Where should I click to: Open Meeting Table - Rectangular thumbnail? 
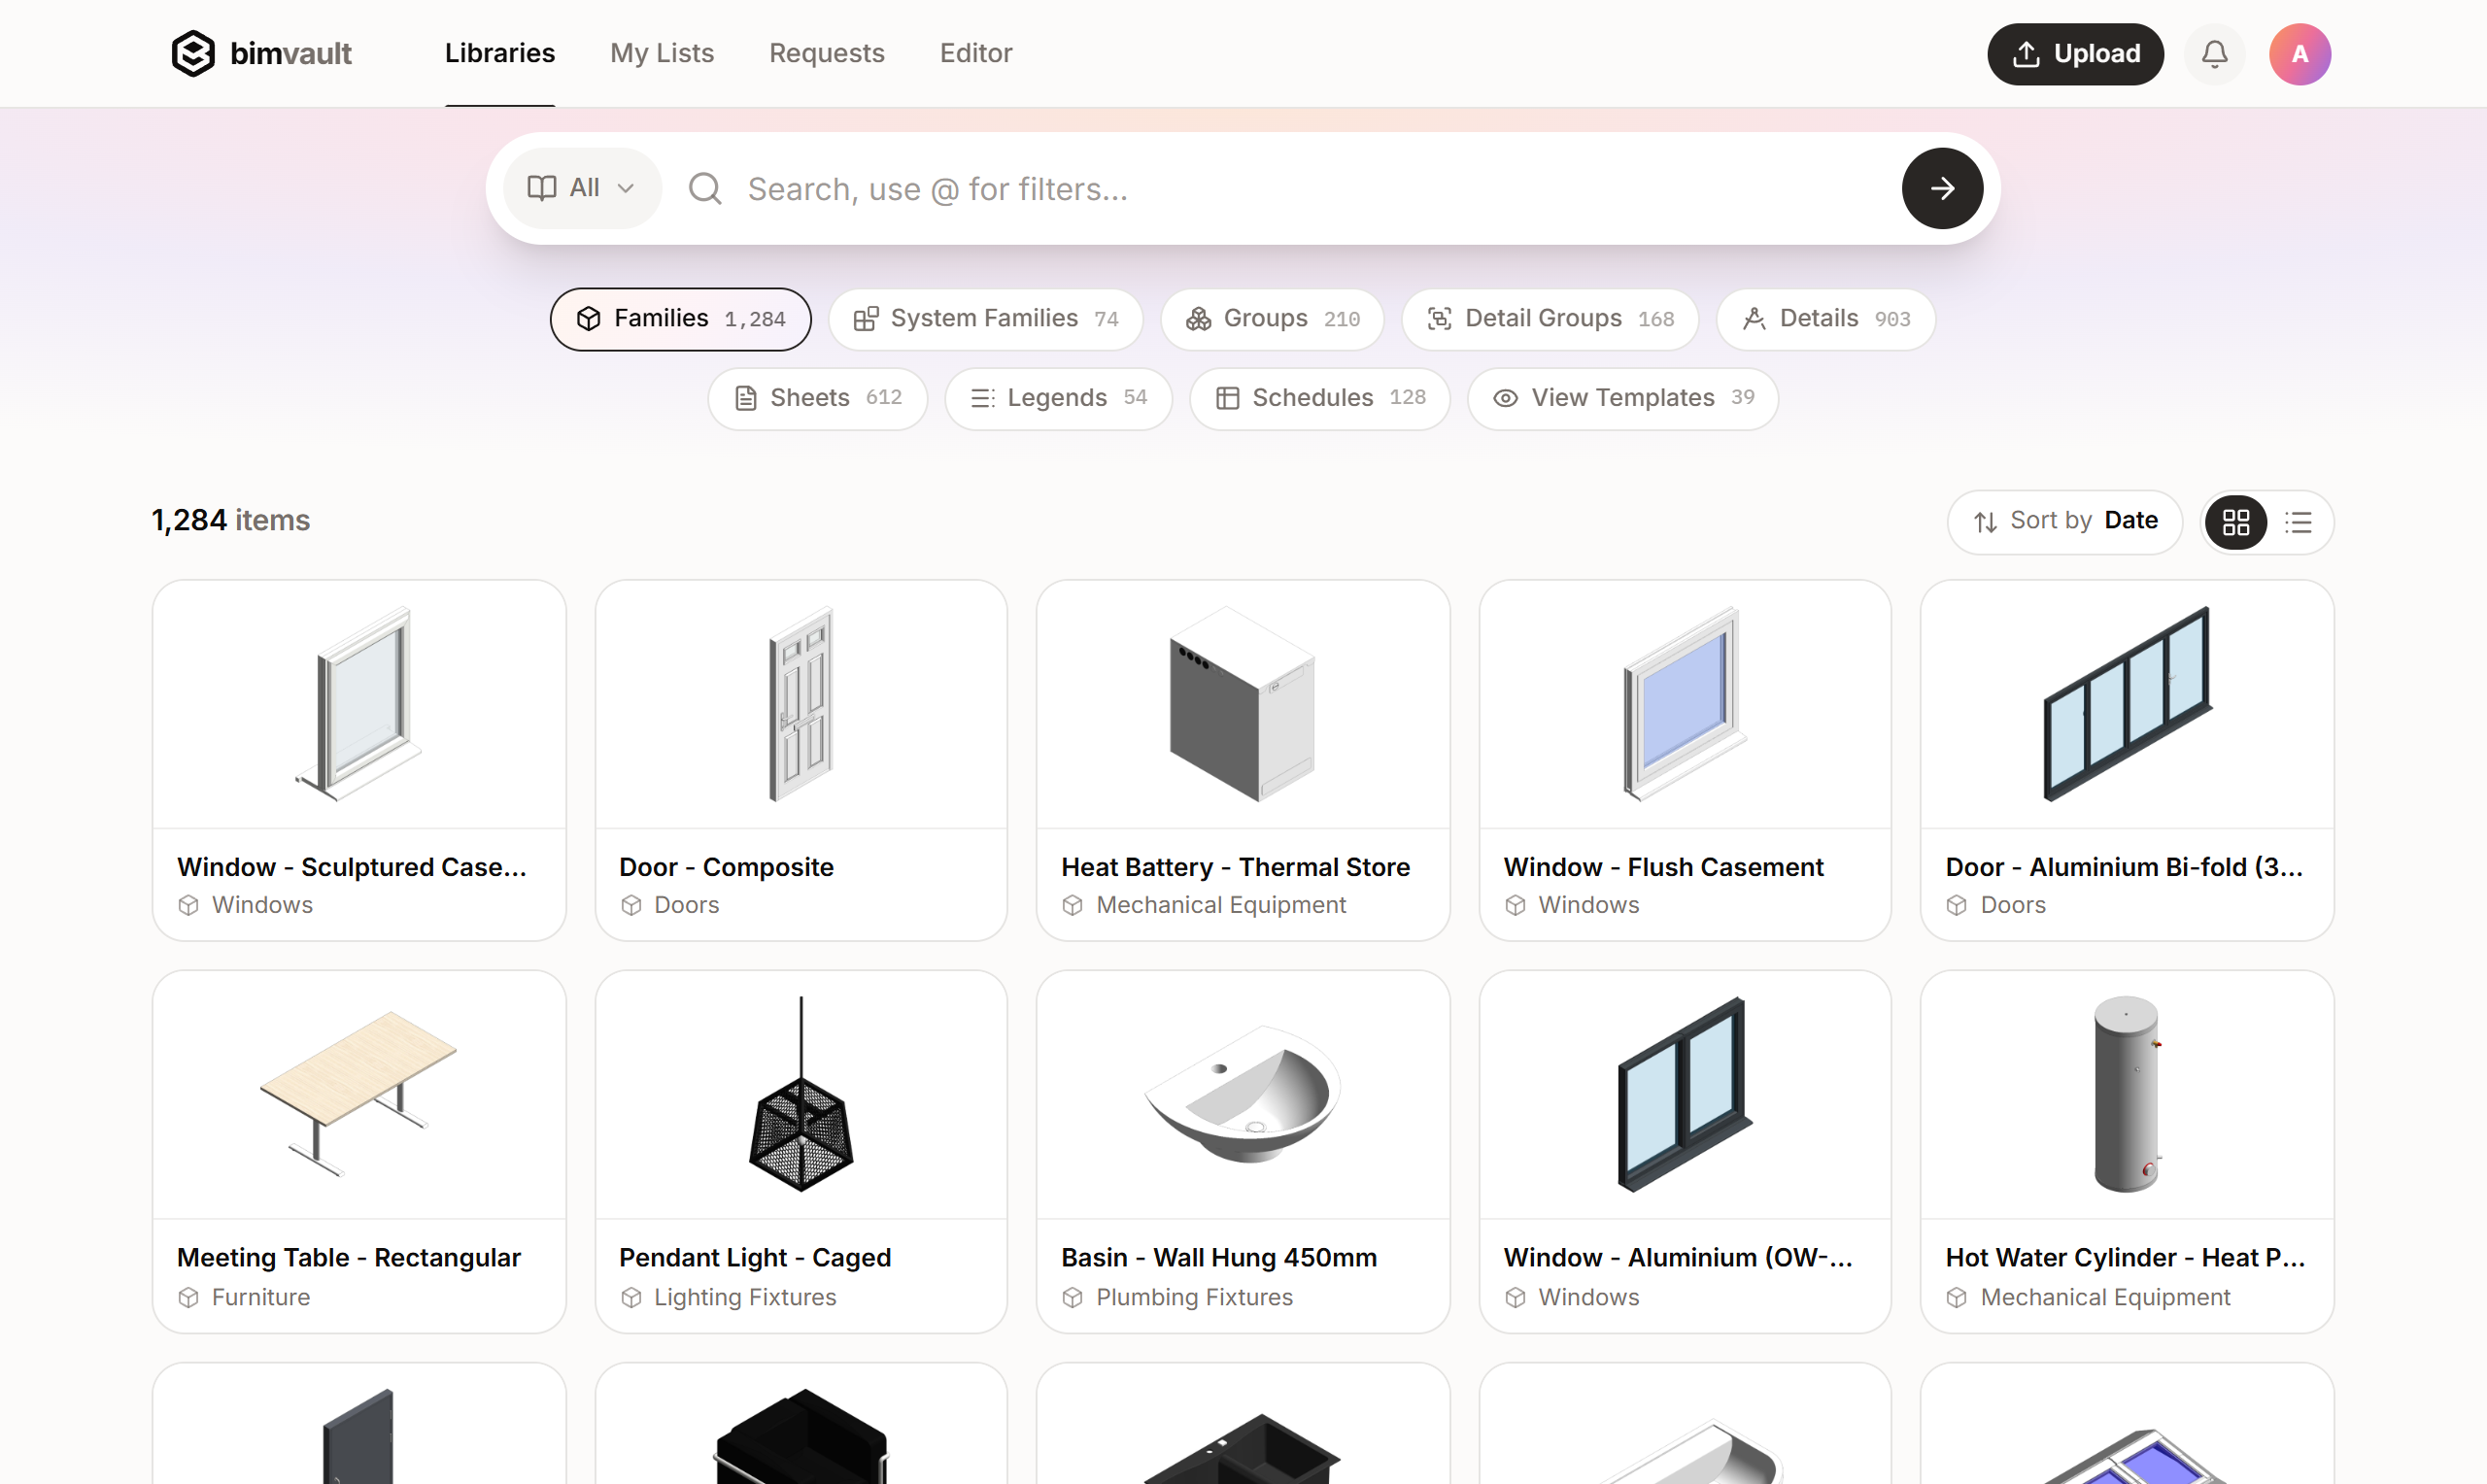pos(359,1095)
